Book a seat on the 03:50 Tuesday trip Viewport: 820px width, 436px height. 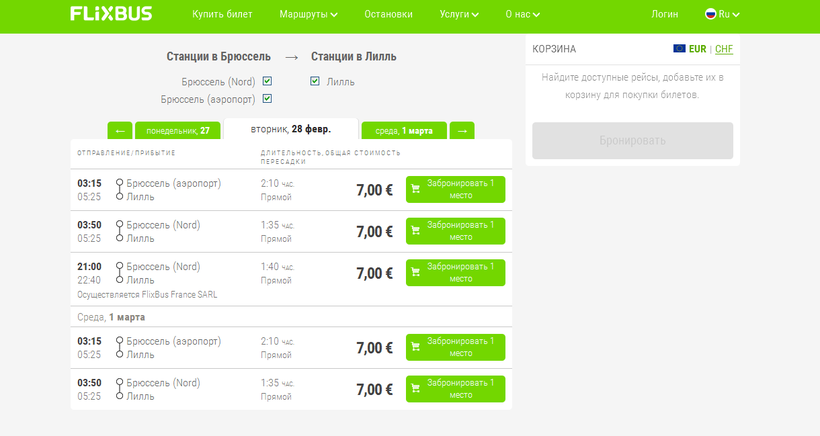[x=456, y=231]
